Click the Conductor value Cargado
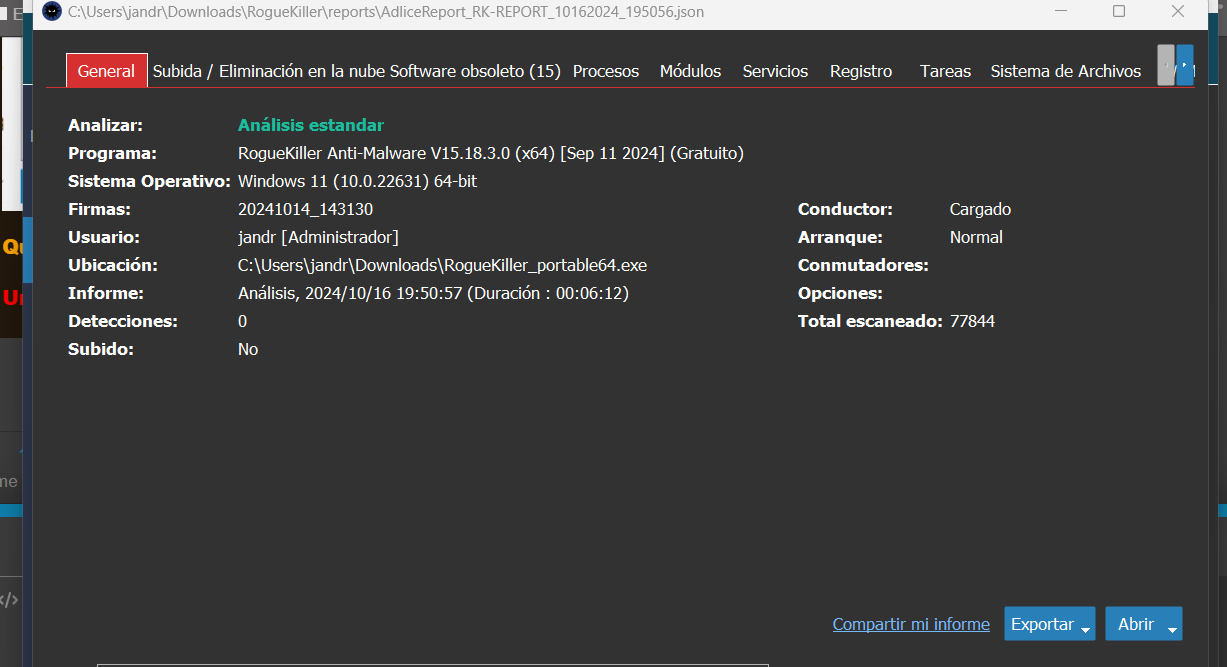 [x=980, y=209]
